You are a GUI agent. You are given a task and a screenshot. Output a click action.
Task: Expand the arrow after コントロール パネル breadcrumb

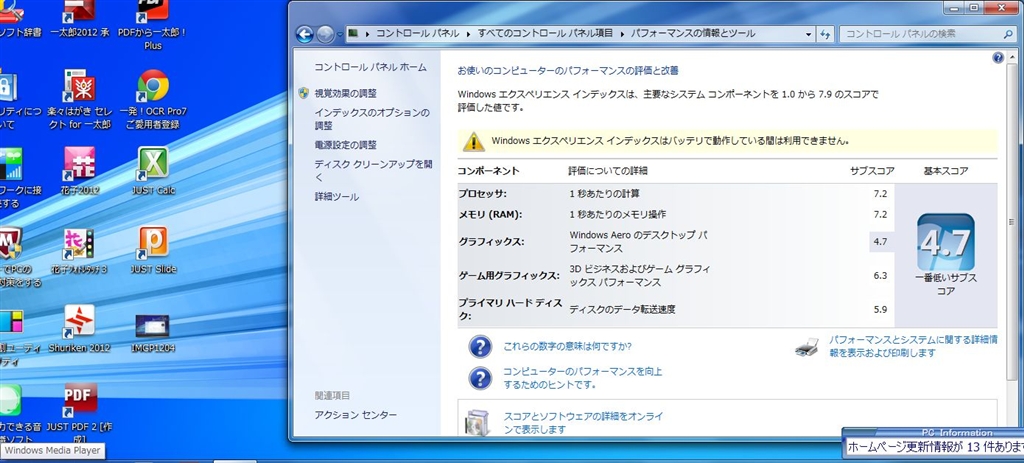(468, 33)
